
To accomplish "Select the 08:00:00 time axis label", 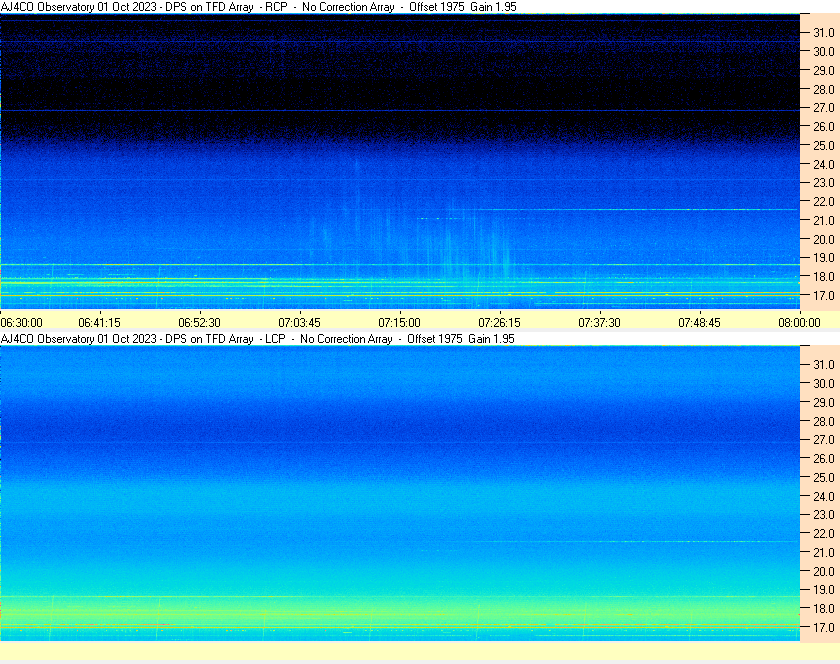I will point(799,323).
